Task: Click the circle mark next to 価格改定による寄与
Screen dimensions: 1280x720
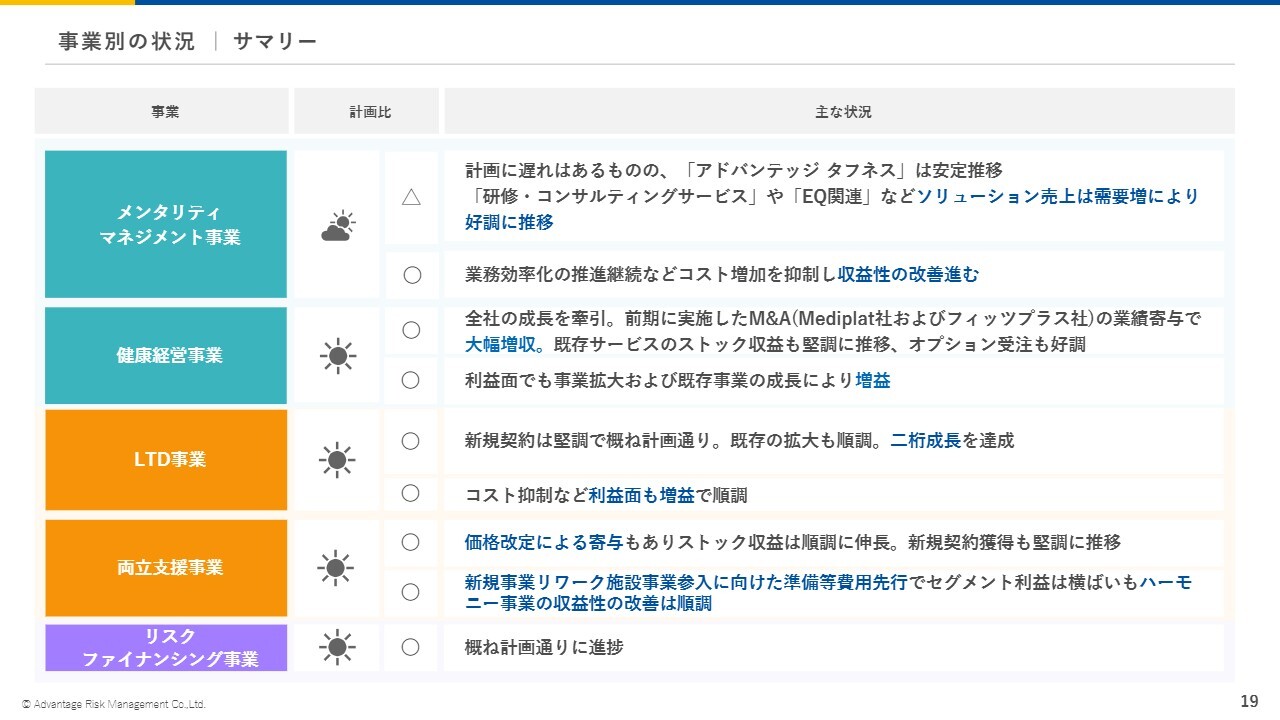Action: tap(411, 542)
